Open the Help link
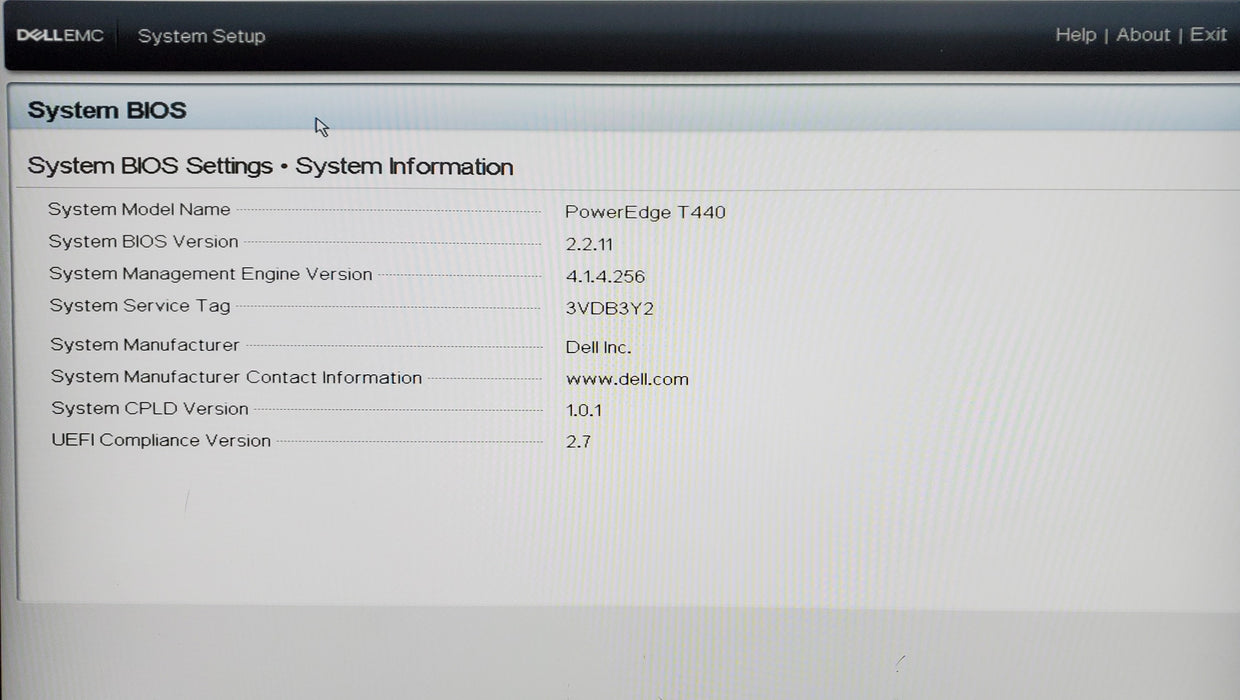Image resolution: width=1240 pixels, height=700 pixels. [x=1076, y=35]
